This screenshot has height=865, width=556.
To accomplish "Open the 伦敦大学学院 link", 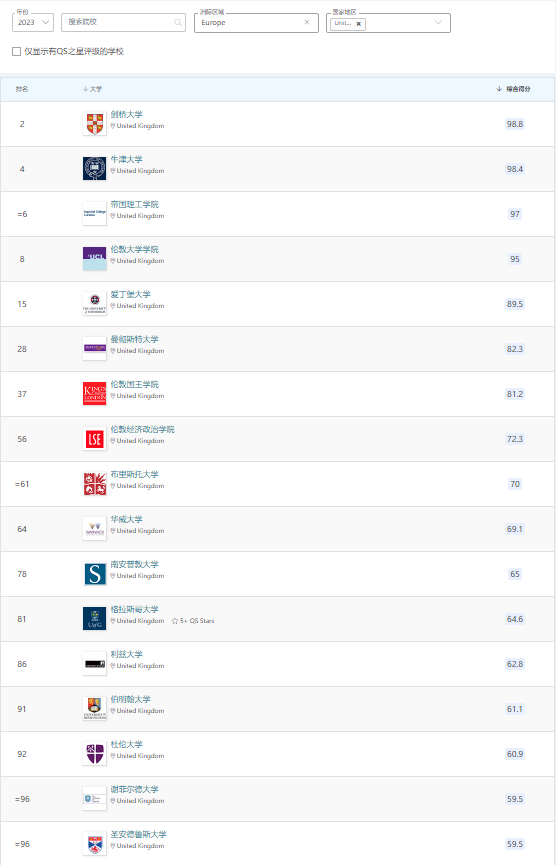I will click(135, 249).
